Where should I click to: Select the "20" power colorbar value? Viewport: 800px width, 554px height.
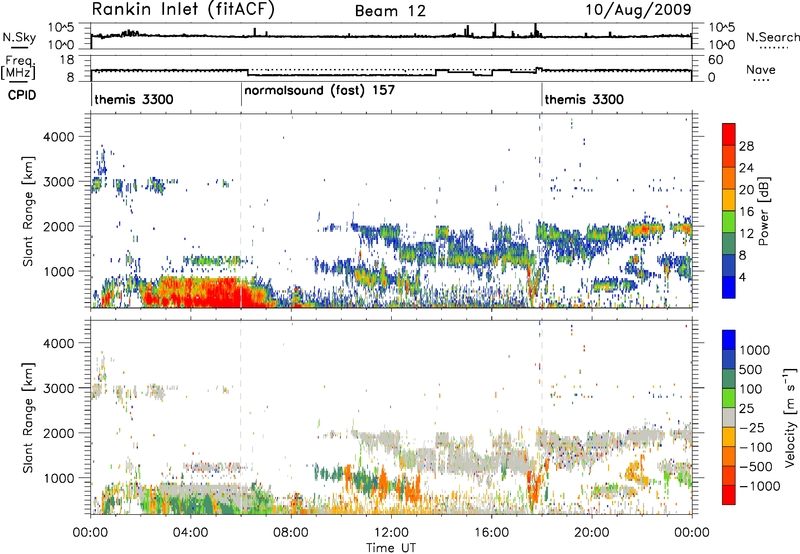pyautogui.click(x=746, y=190)
